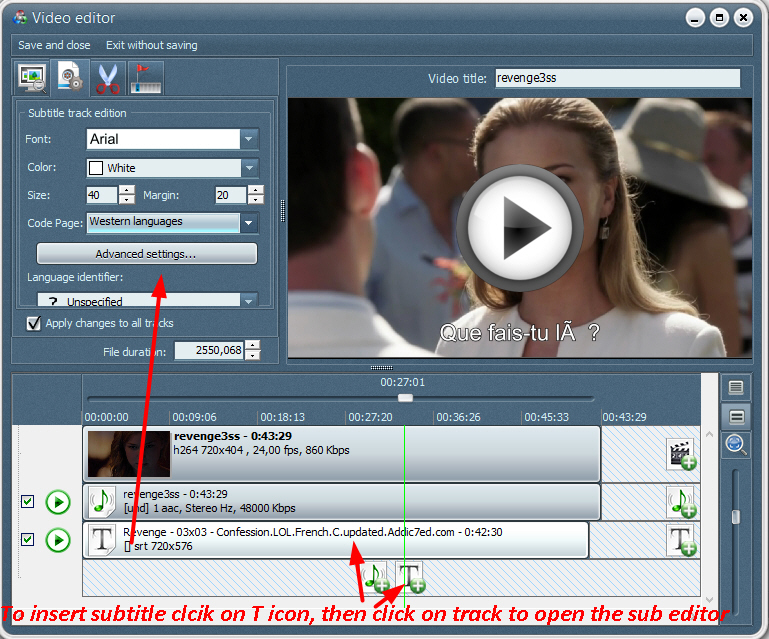Open the chapters flag tab icon
The image size is (769, 639).
click(146, 78)
